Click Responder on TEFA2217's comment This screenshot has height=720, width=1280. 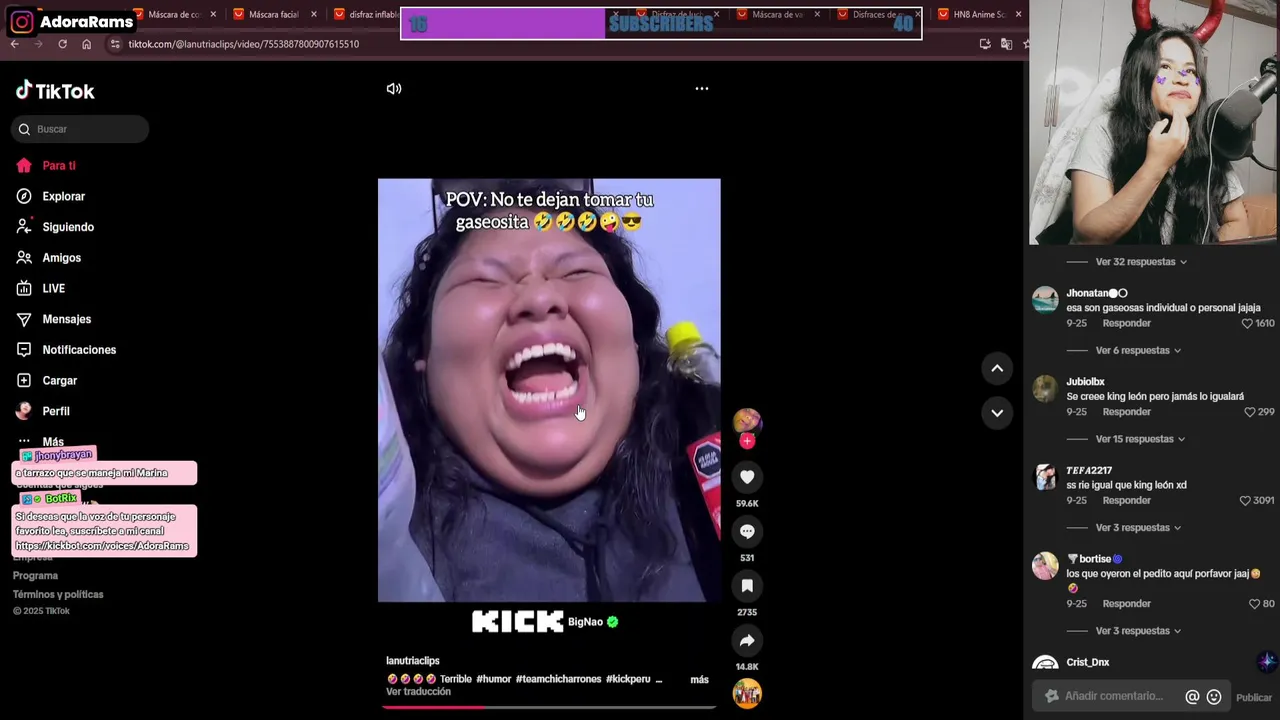[x=1127, y=501]
